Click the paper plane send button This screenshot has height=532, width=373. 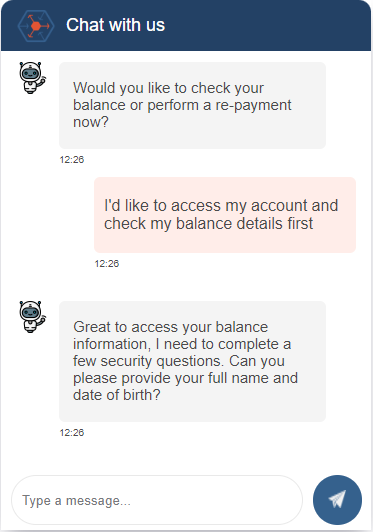coord(337,500)
